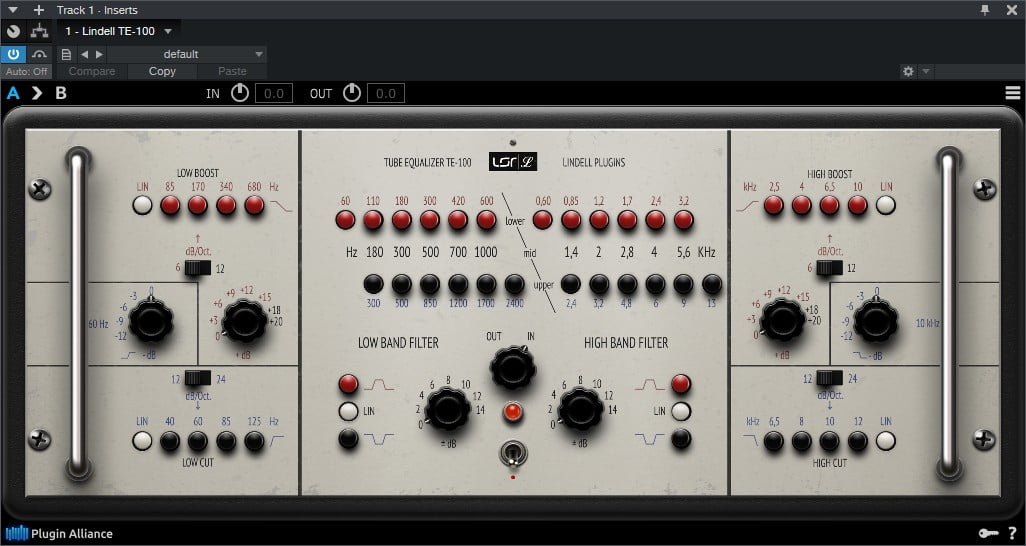Turn the 60 Hz -dB cut knob
Viewport: 1026px width, 546px height.
[x=150, y=321]
